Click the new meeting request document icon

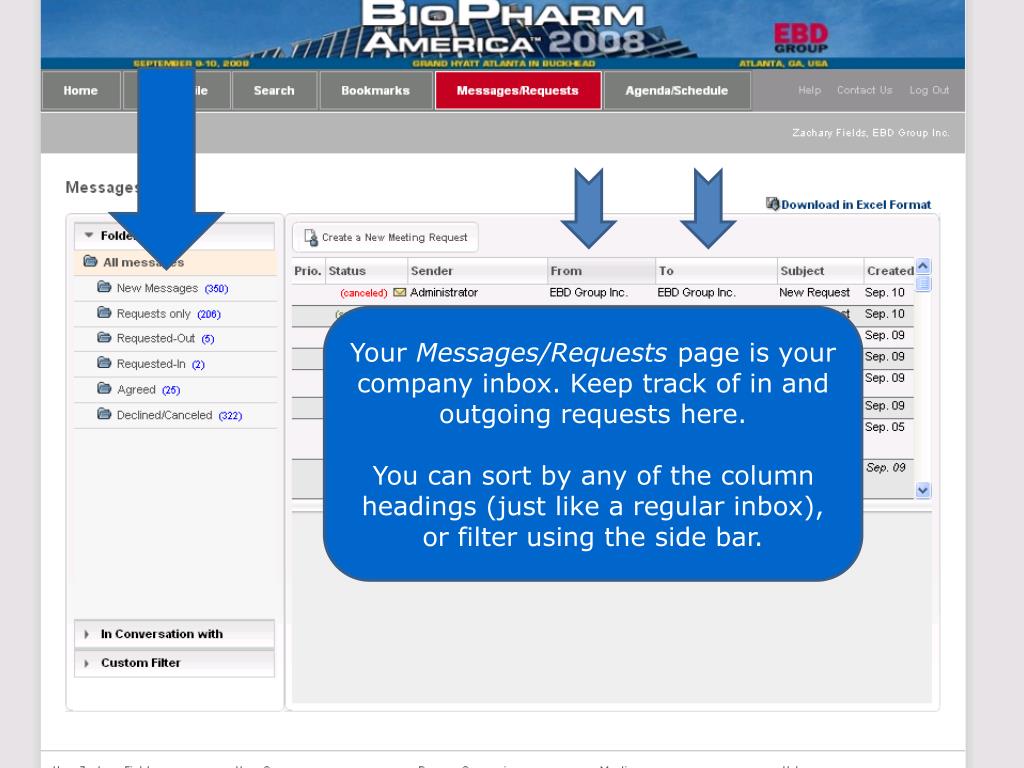pos(311,237)
